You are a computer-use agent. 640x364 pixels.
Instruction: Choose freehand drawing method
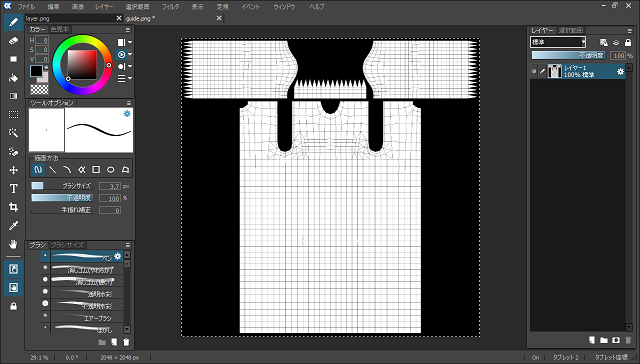(38, 169)
